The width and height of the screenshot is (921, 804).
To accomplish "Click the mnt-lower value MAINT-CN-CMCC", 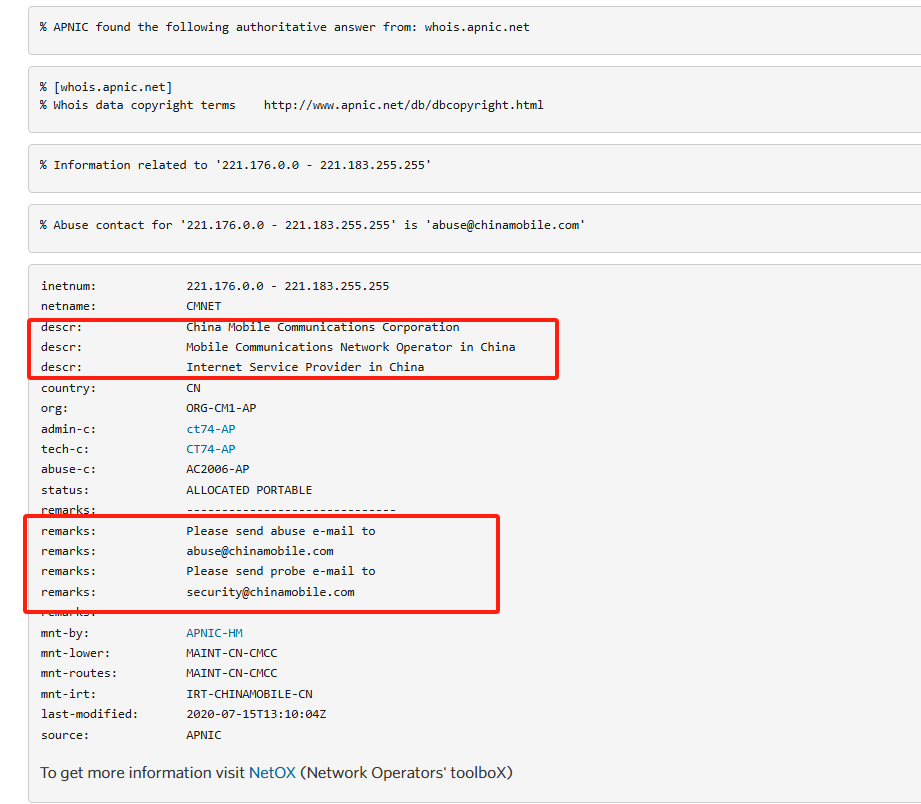I will [231, 653].
